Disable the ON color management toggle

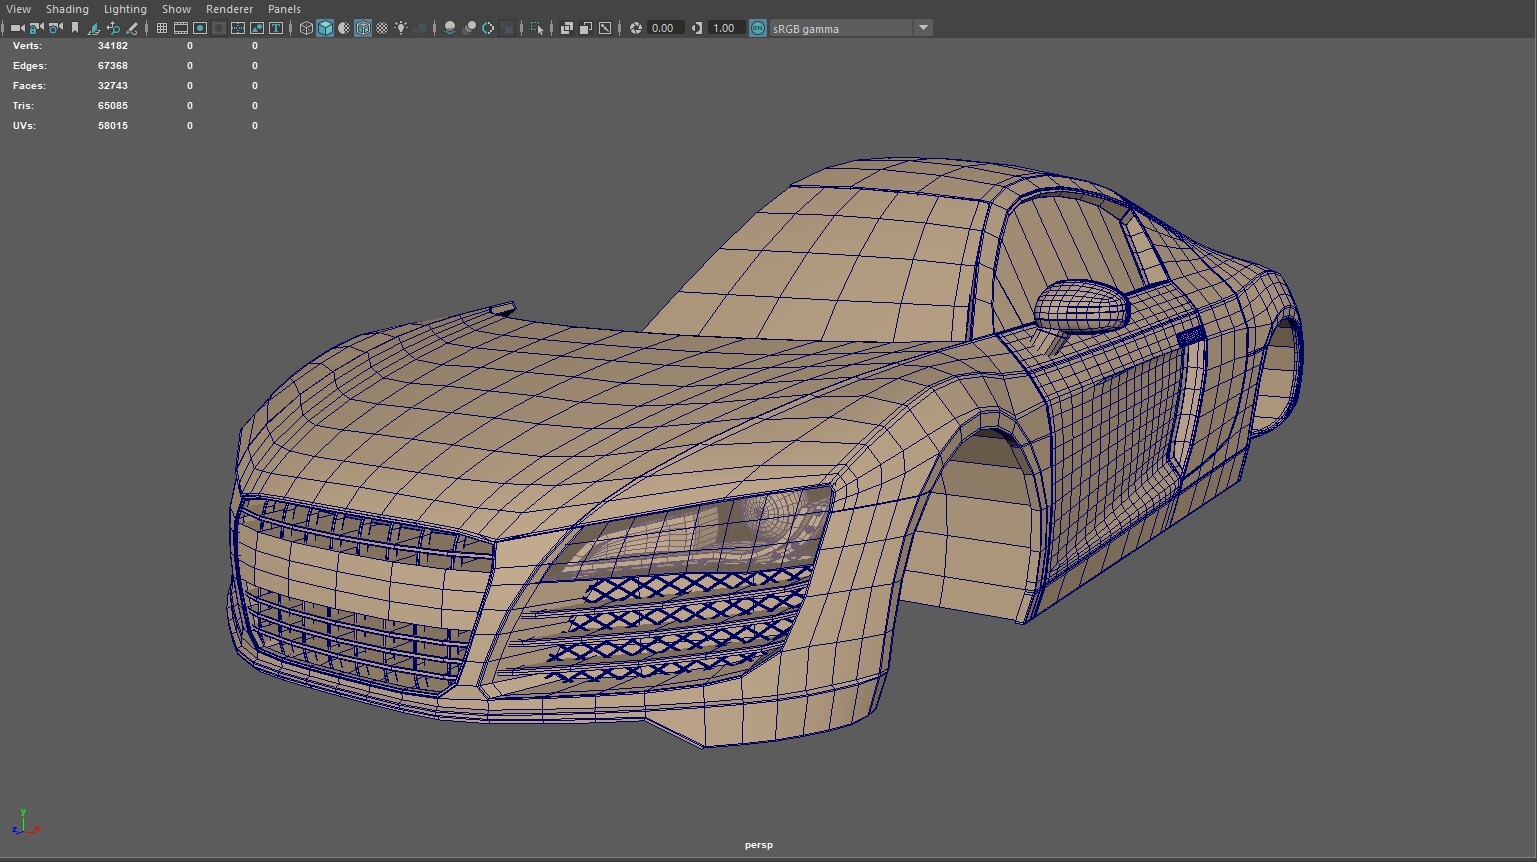tap(757, 28)
